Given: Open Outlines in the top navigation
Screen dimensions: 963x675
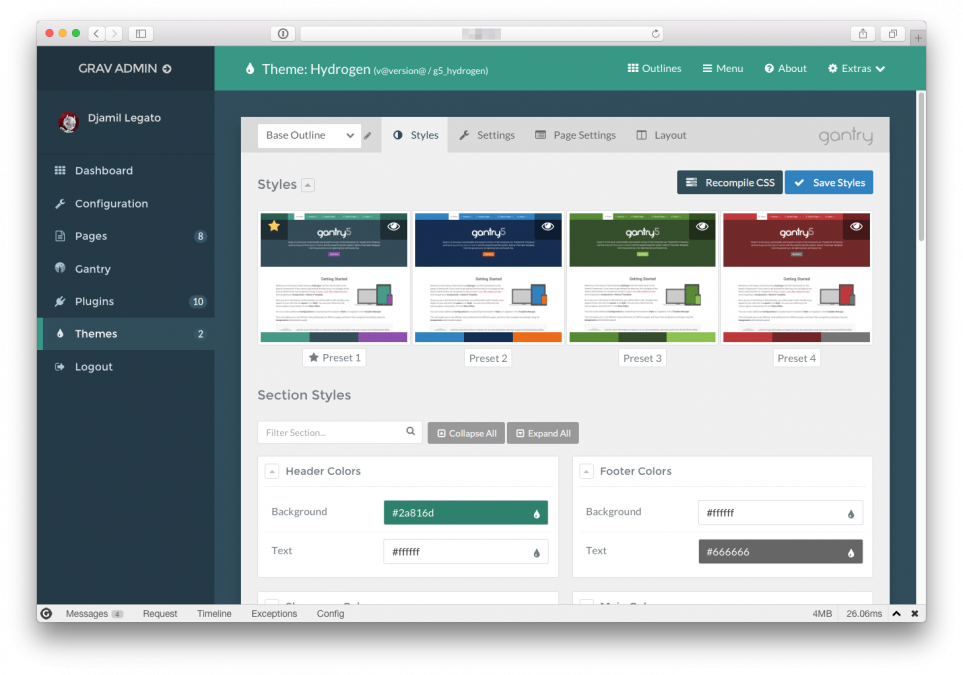Looking at the screenshot, I should click(654, 69).
